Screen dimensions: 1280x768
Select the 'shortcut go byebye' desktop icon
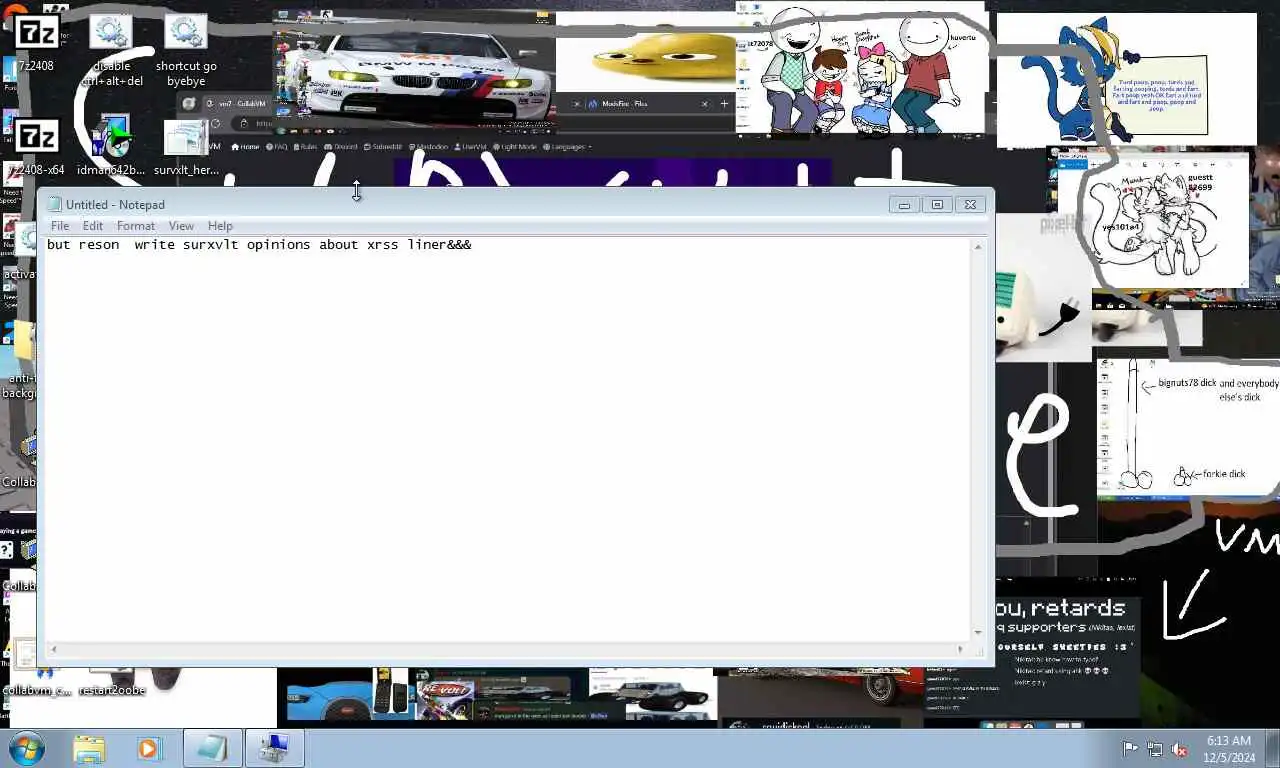tap(186, 51)
